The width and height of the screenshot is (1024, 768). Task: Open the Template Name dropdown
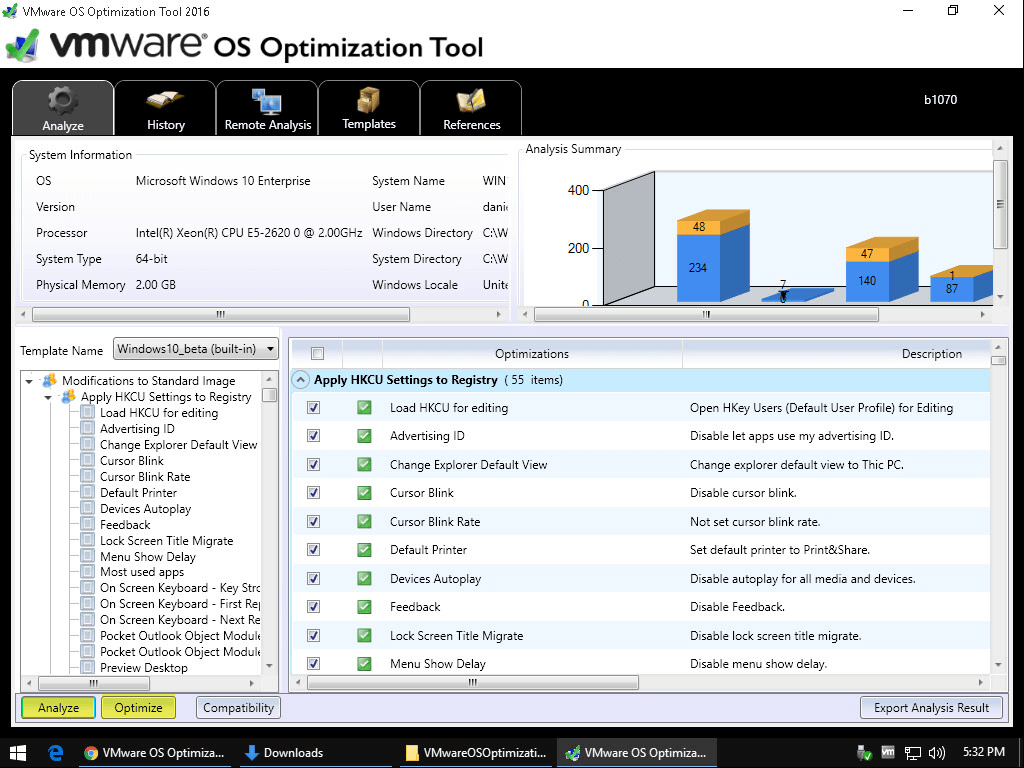pyautogui.click(x=196, y=349)
